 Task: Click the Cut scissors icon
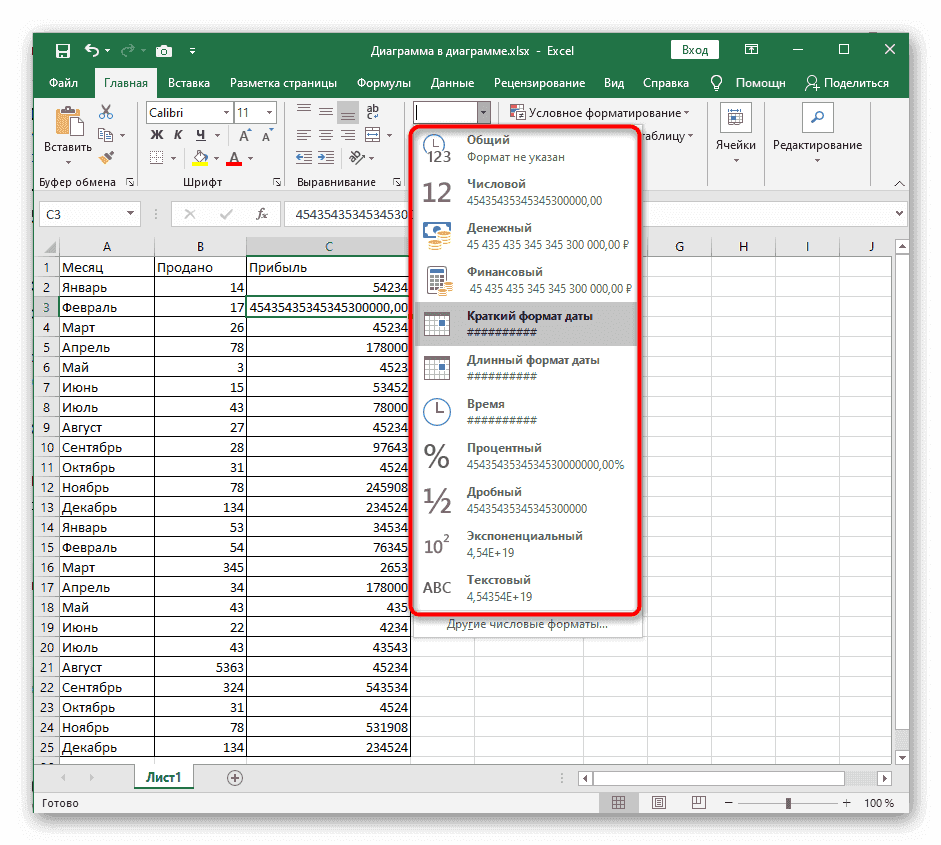(x=106, y=113)
